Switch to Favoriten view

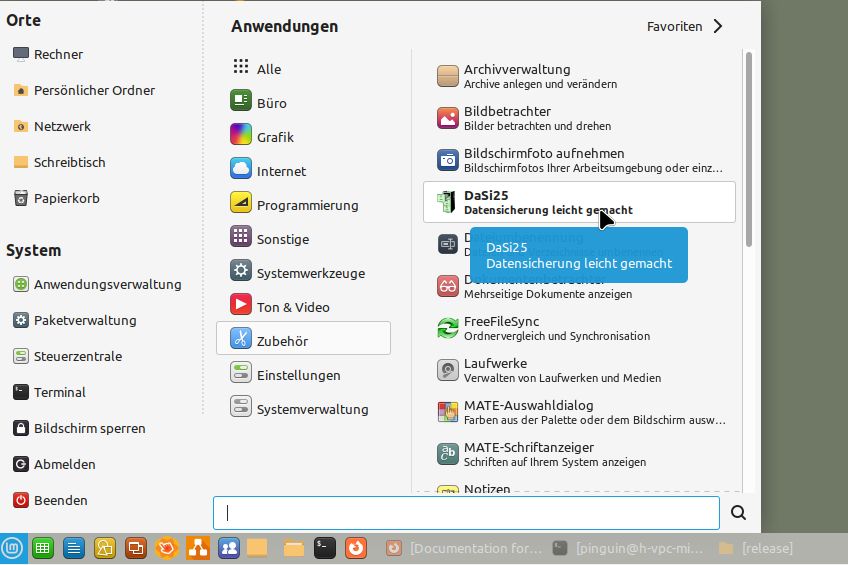point(684,27)
